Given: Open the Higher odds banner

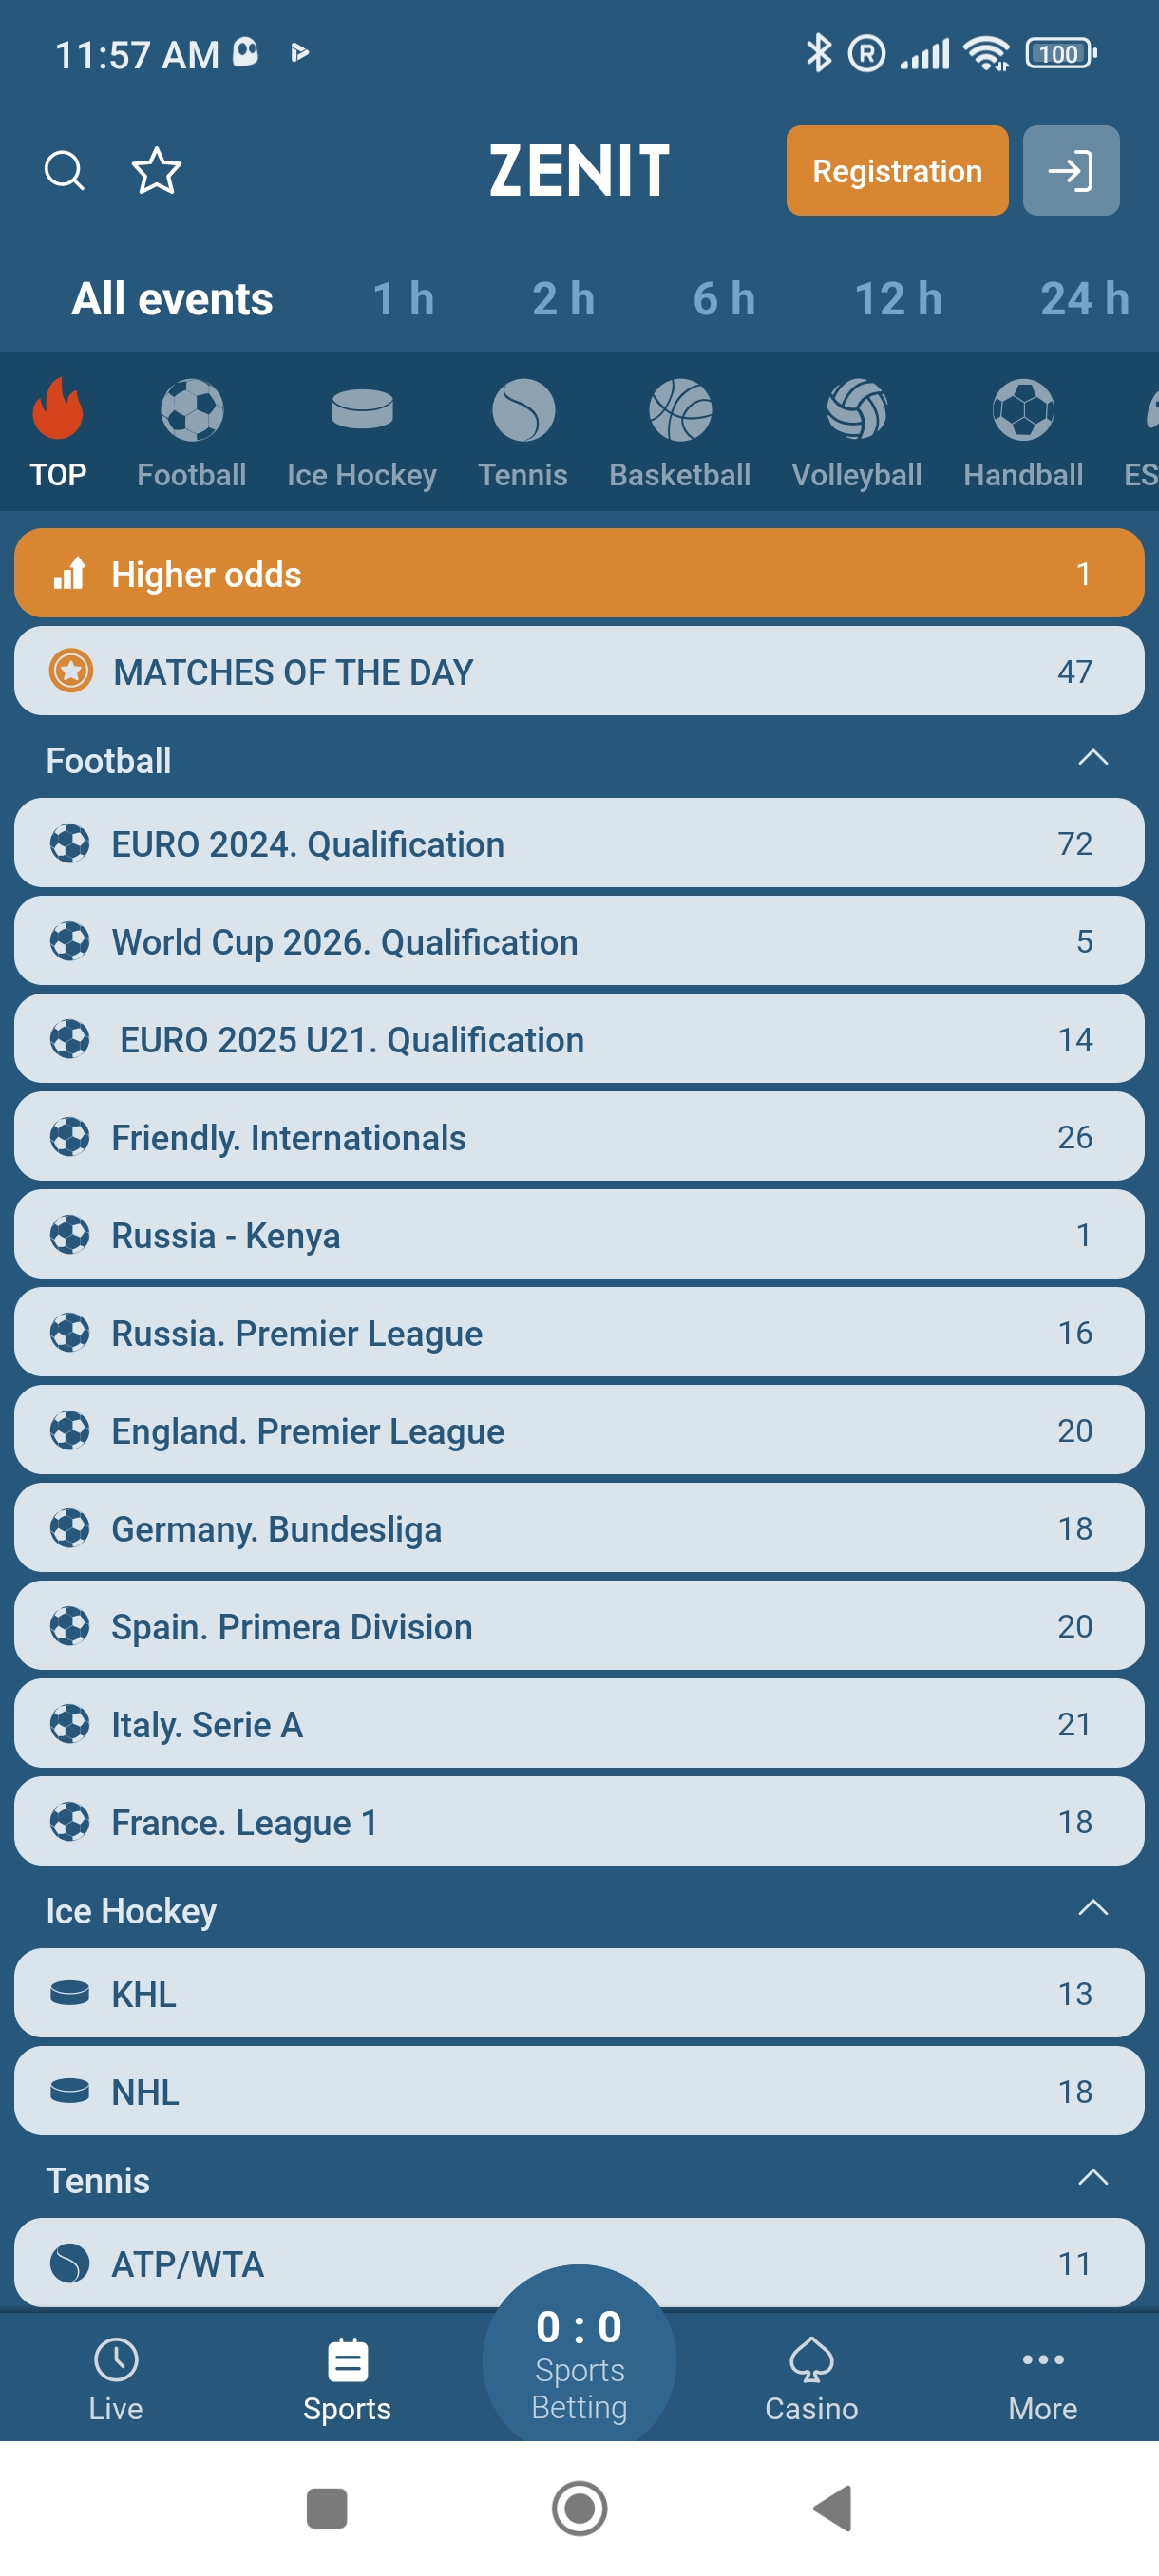Looking at the screenshot, I should click(579, 574).
